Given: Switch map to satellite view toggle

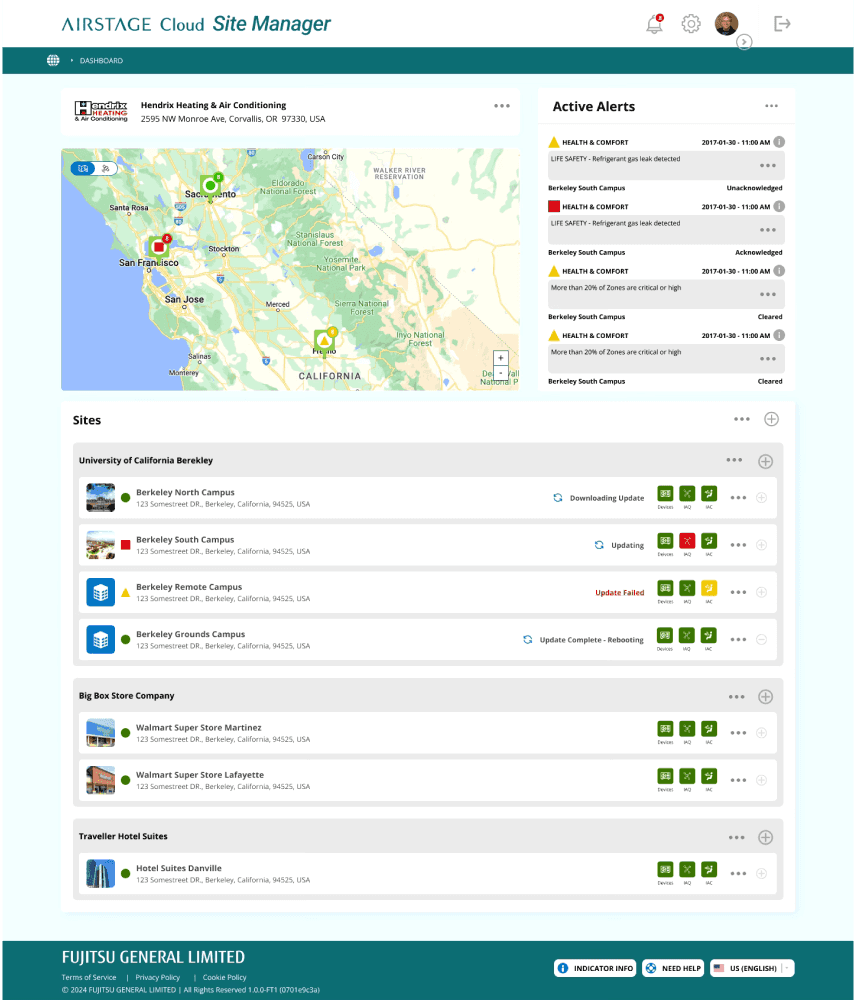Looking at the screenshot, I should click(x=106, y=168).
